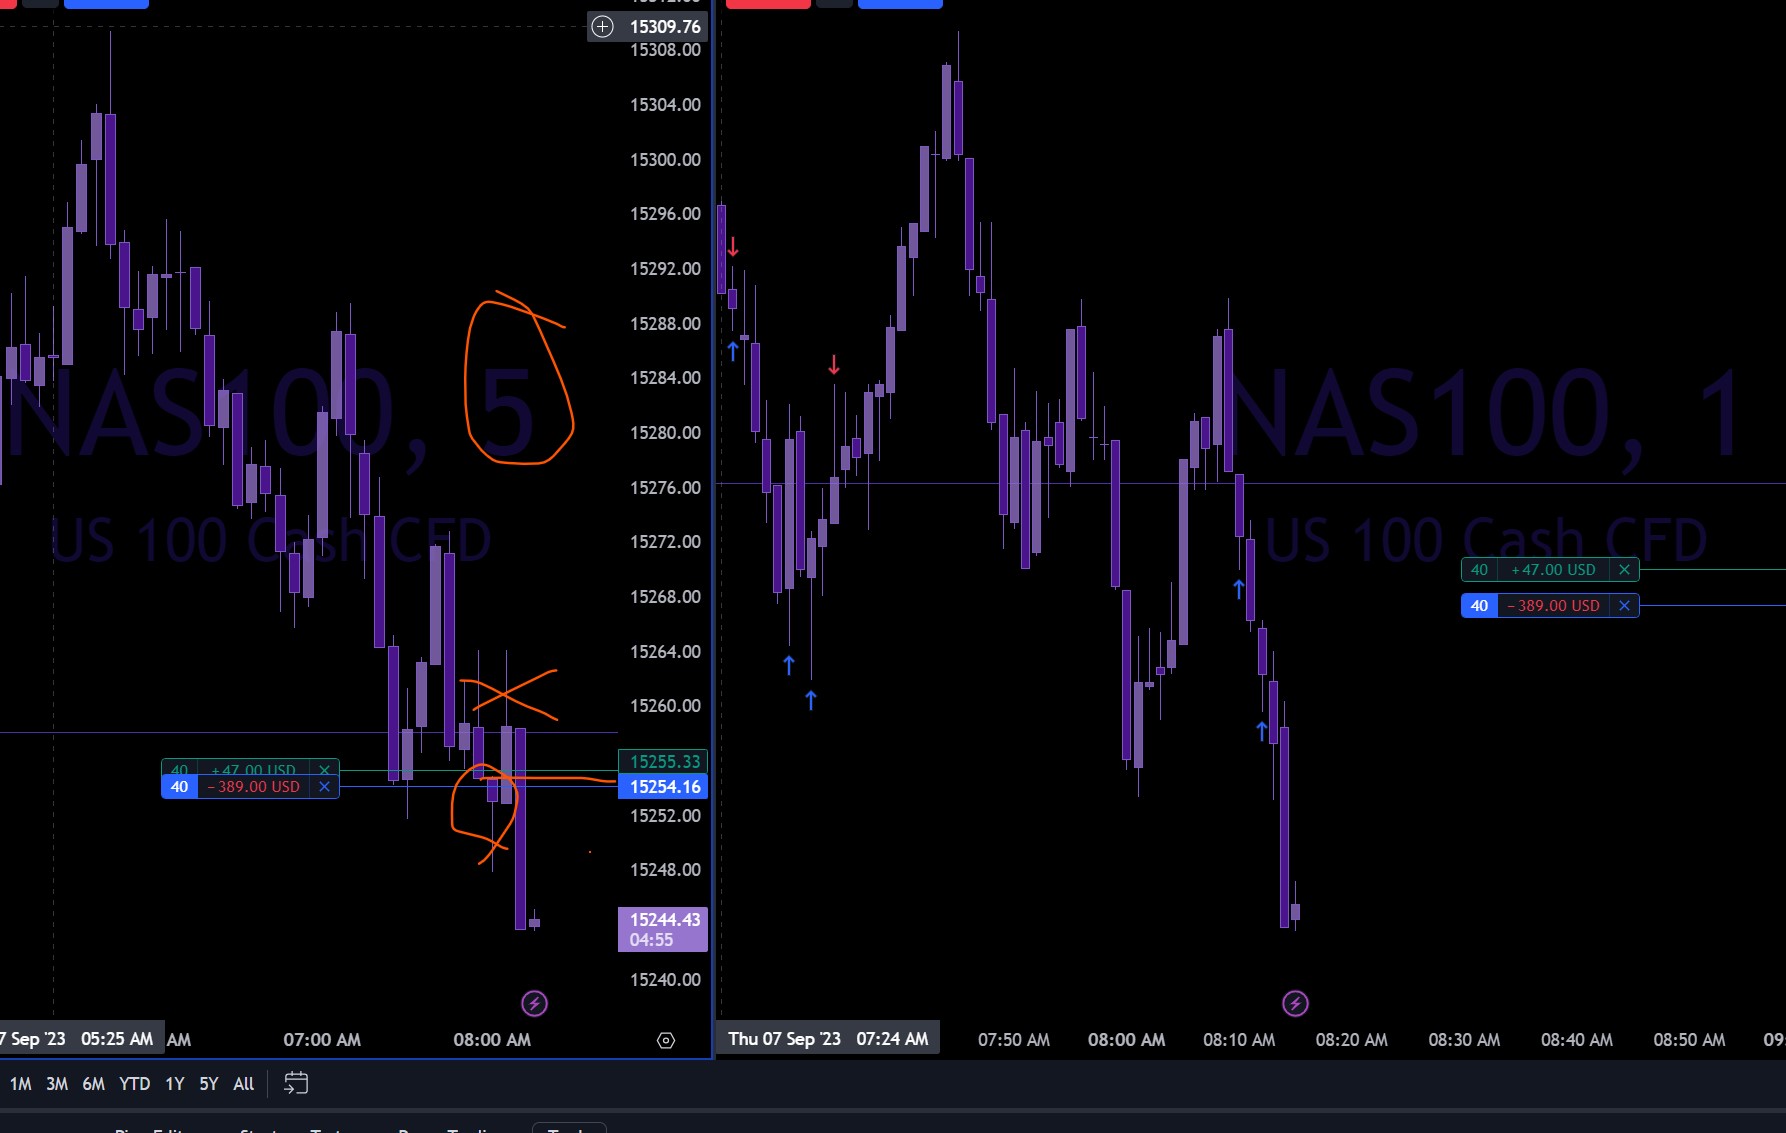1786x1133 pixels.
Task: Click 15252.00 on the price scale
Action: point(665,816)
